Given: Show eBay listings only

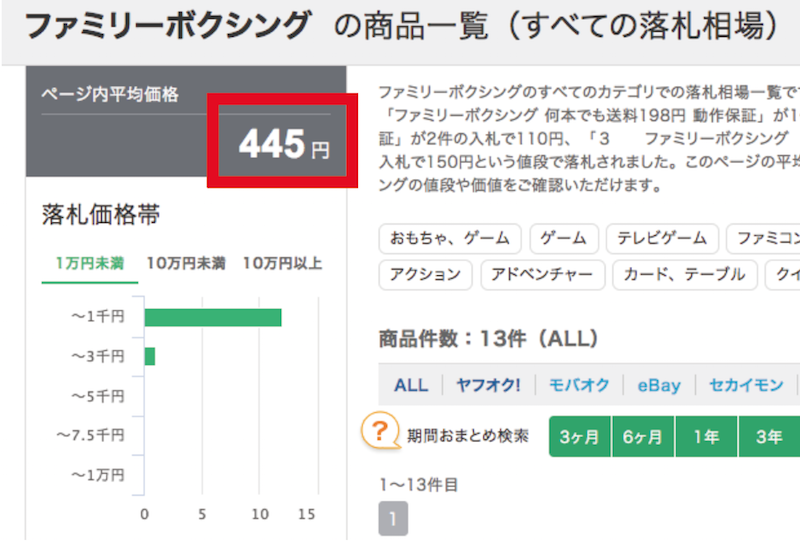Looking at the screenshot, I should 659,385.
